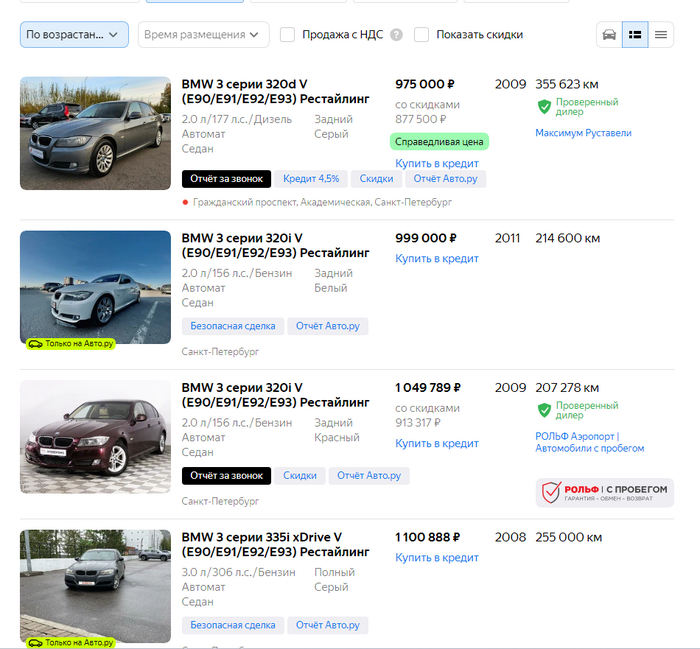Viewport: 700px width, 649px height.
Task: Switch to car gallery view icon
Action: (609, 35)
